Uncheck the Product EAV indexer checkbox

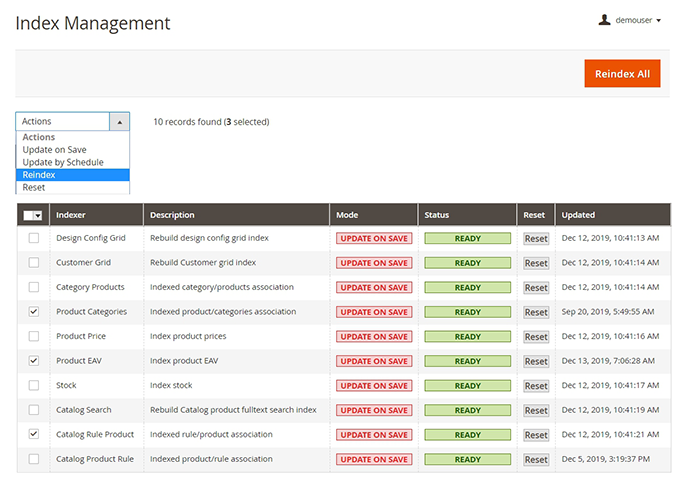(34, 360)
